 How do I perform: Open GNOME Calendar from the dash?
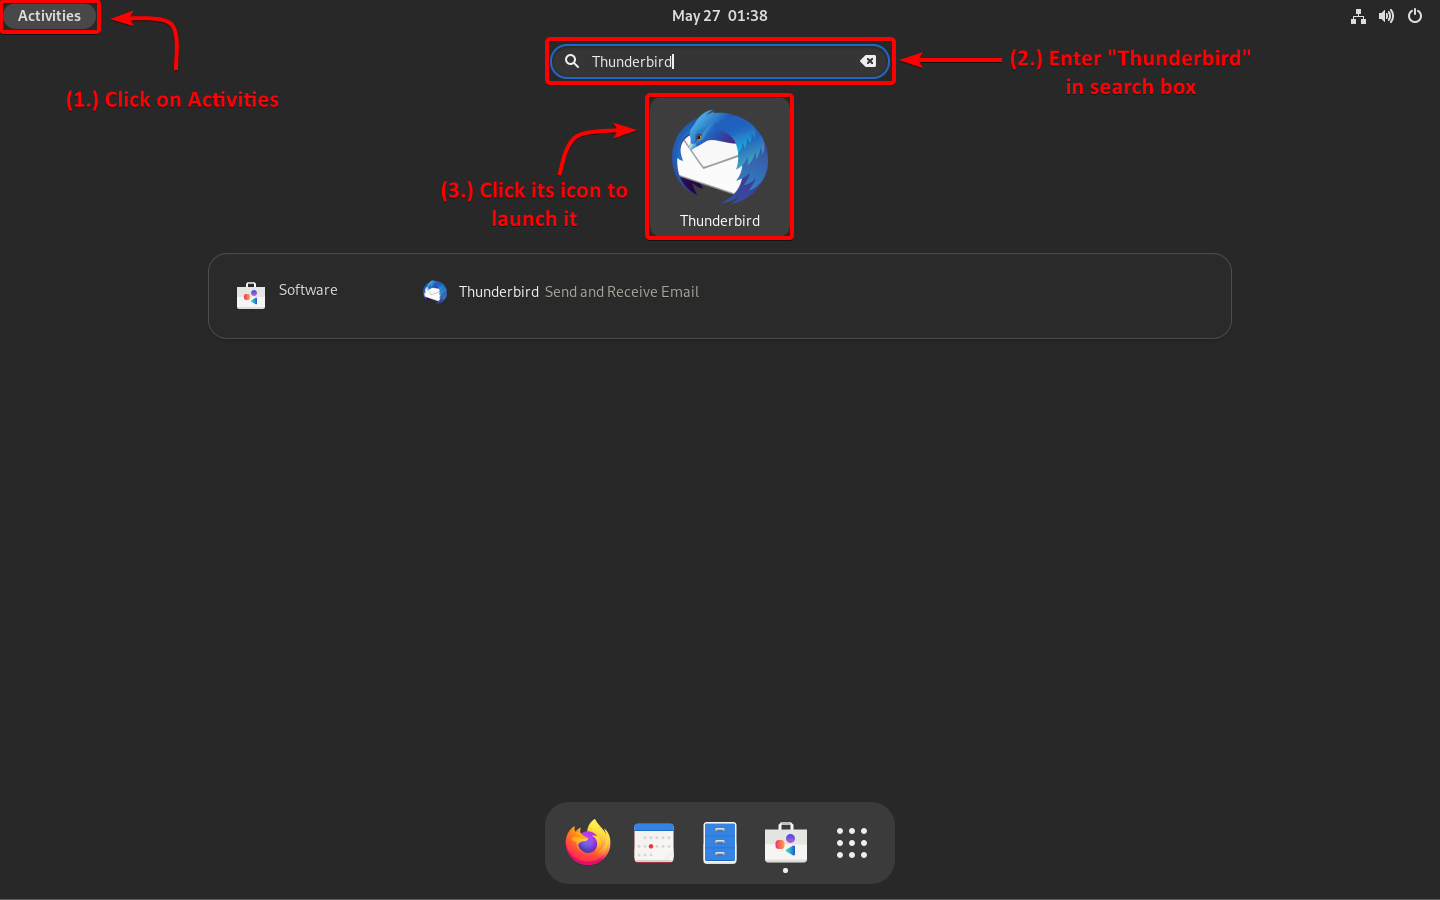pyautogui.click(x=653, y=843)
